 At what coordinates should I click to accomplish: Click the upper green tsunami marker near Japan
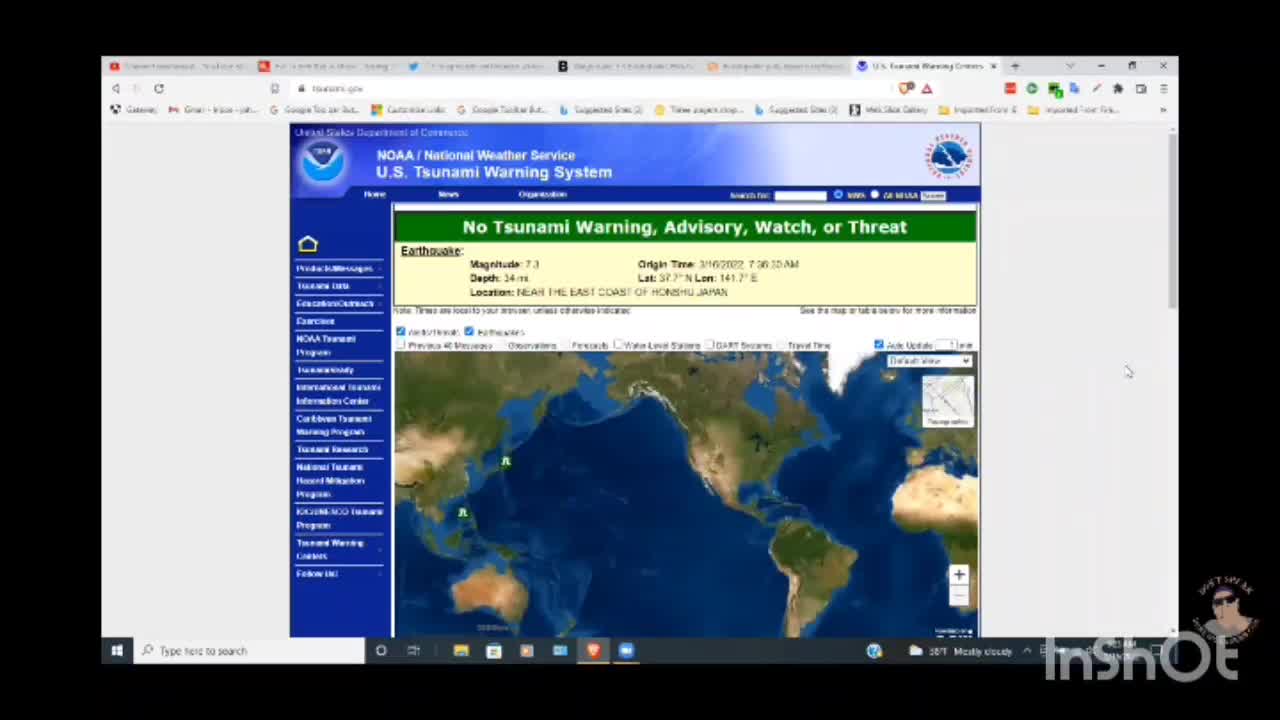pyautogui.click(x=506, y=461)
